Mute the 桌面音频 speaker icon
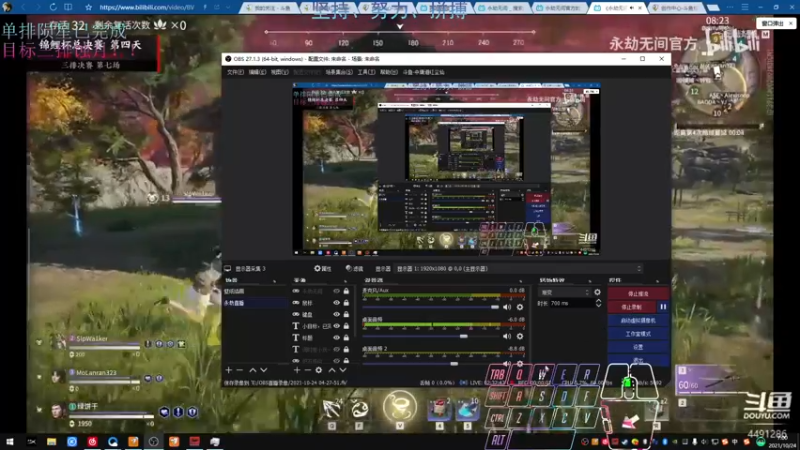Image resolution: width=800 pixels, height=450 pixels. tap(507, 336)
